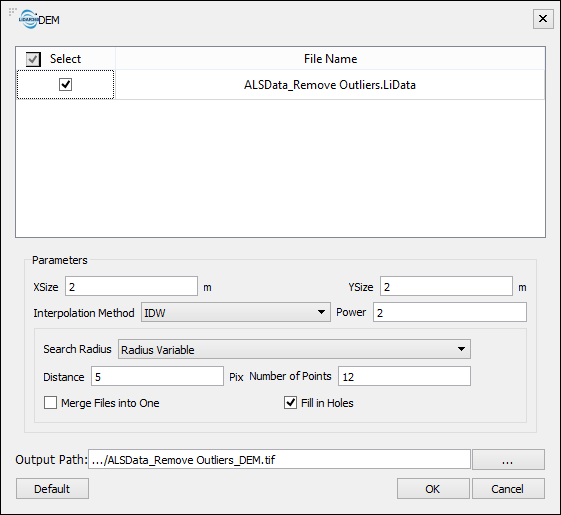Uncheck ALSData_Remove Outliers.LiData file checkbox
This screenshot has width=561, height=515.
tap(65, 85)
